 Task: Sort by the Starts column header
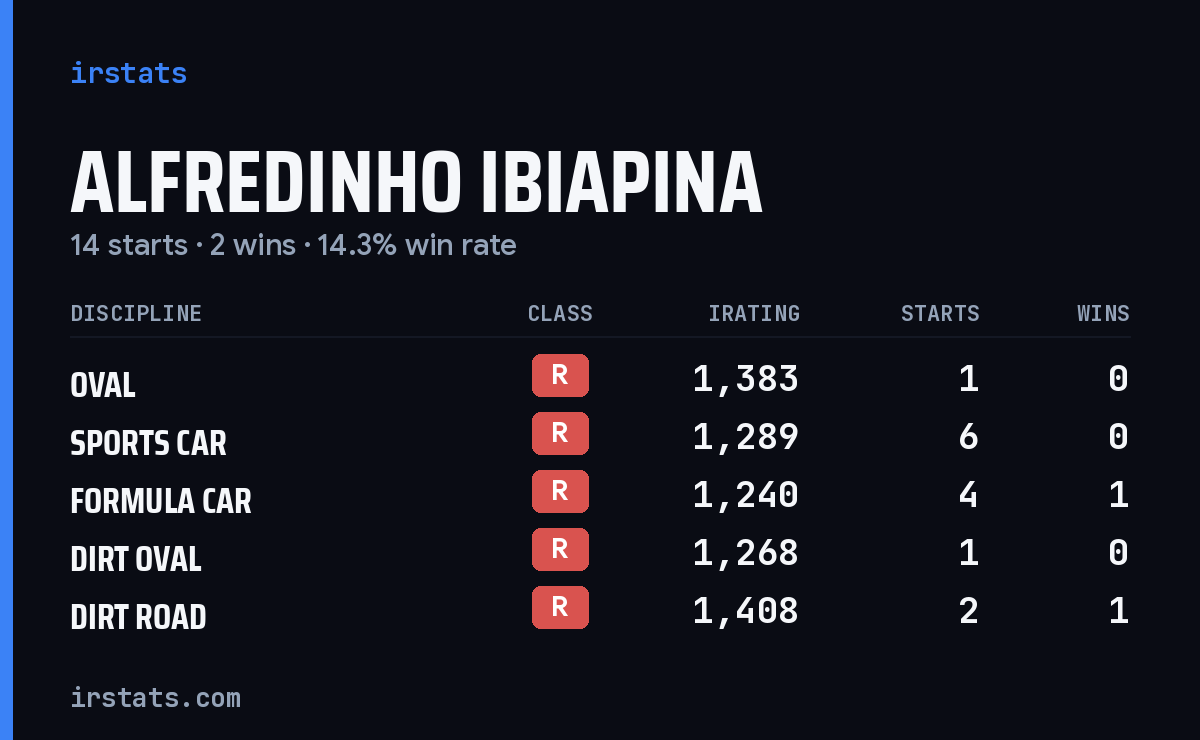[x=940, y=313]
